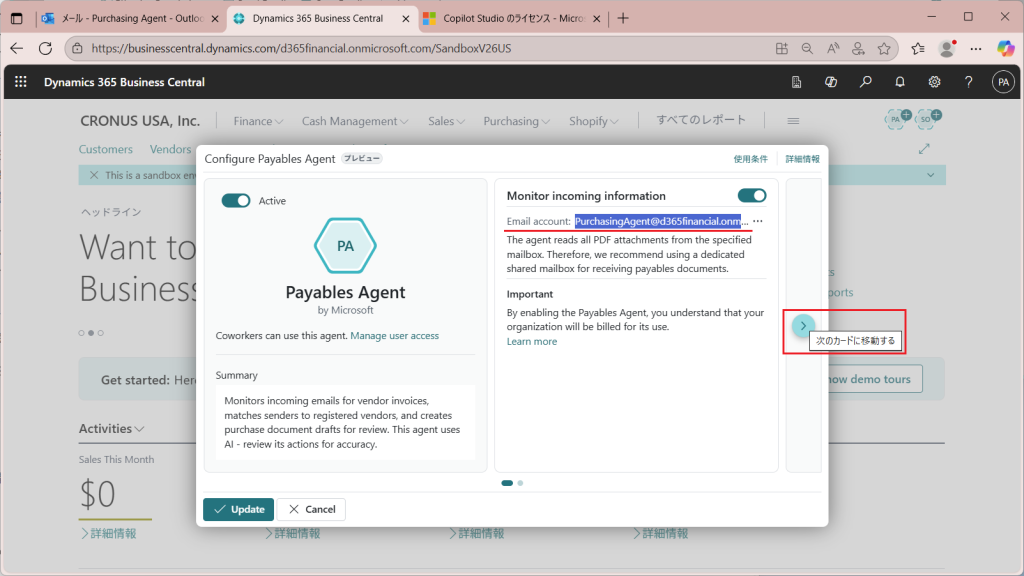
Task: Click the search magnifier in Business Central header
Action: 865,82
